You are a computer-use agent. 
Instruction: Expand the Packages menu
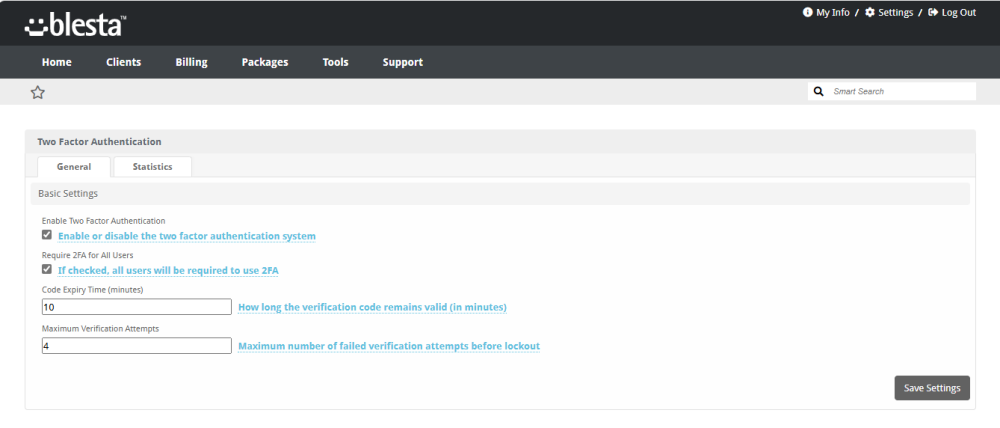click(x=265, y=62)
